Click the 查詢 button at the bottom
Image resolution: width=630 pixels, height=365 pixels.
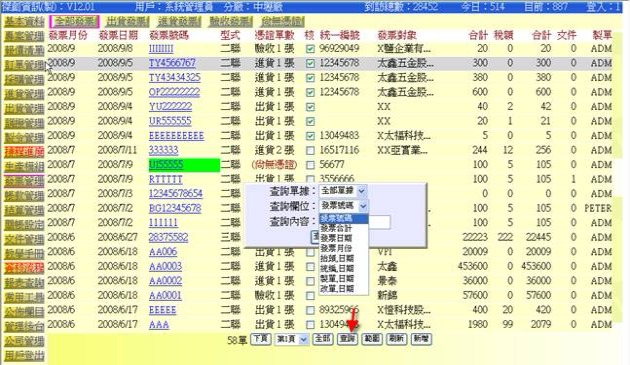click(x=347, y=338)
